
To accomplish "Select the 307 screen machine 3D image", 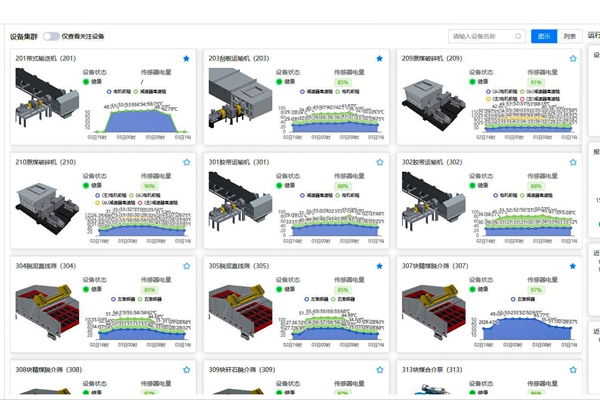I will (x=435, y=310).
